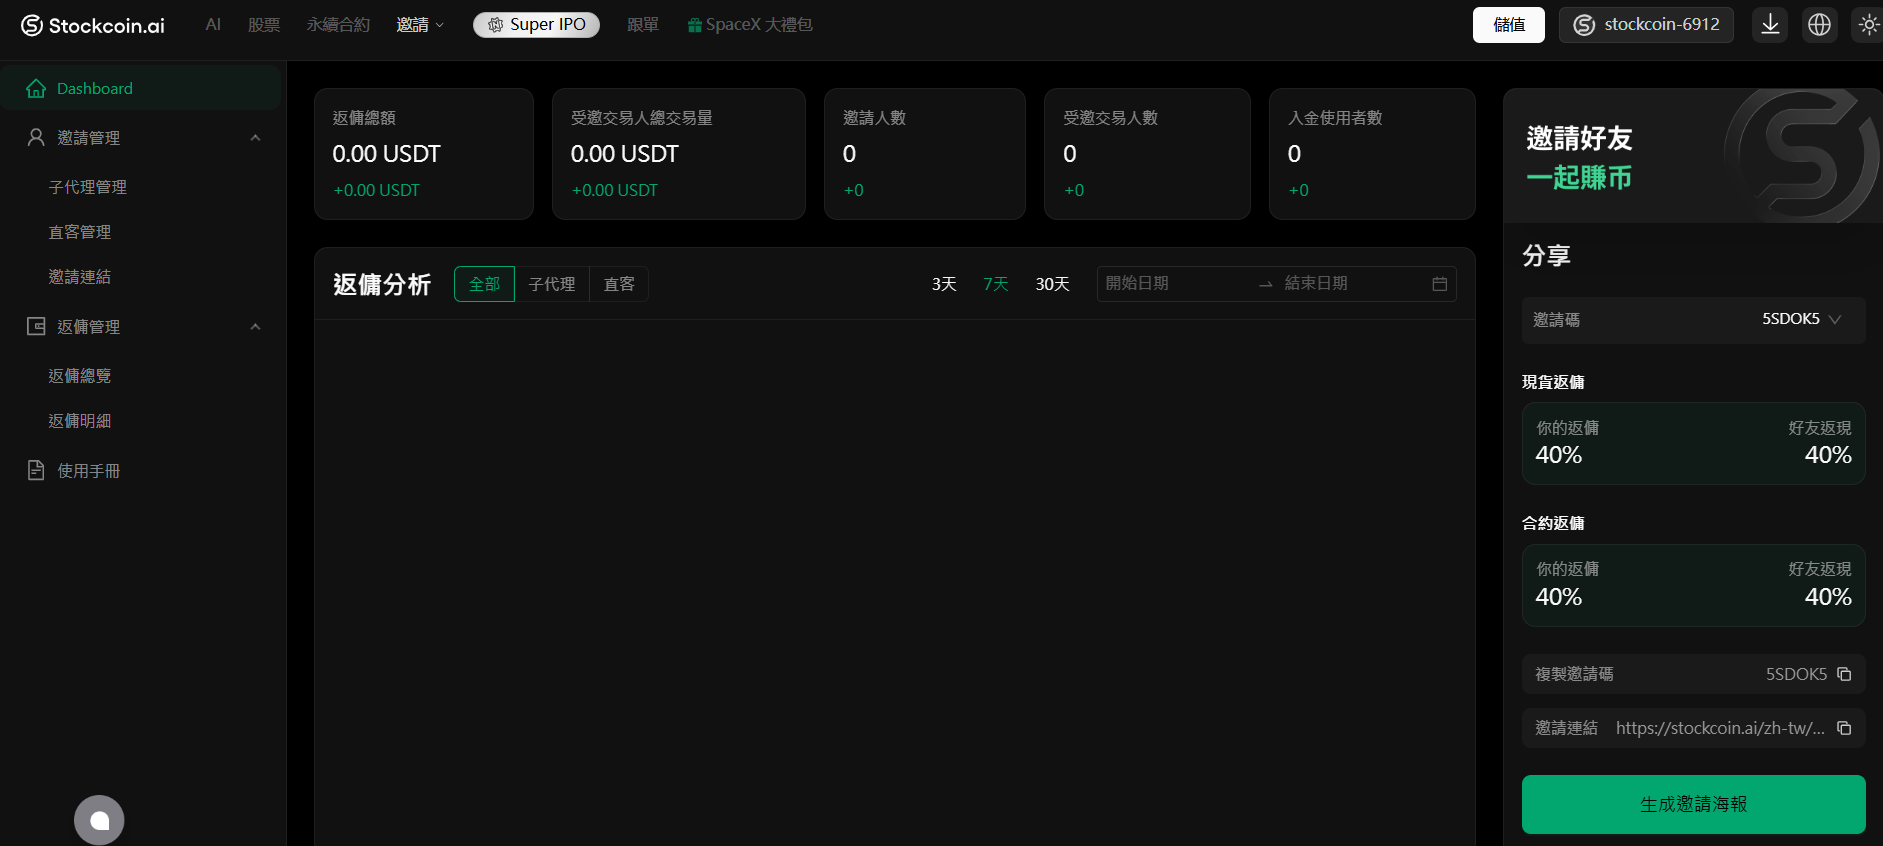
Task: Open the AI nav item
Action: point(213,25)
